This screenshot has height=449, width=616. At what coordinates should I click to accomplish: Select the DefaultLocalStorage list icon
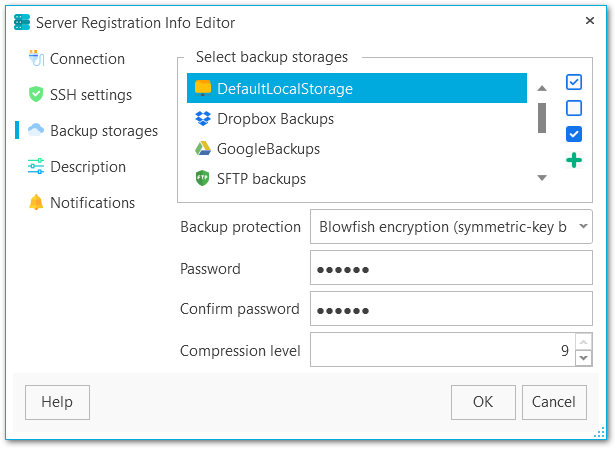click(202, 89)
